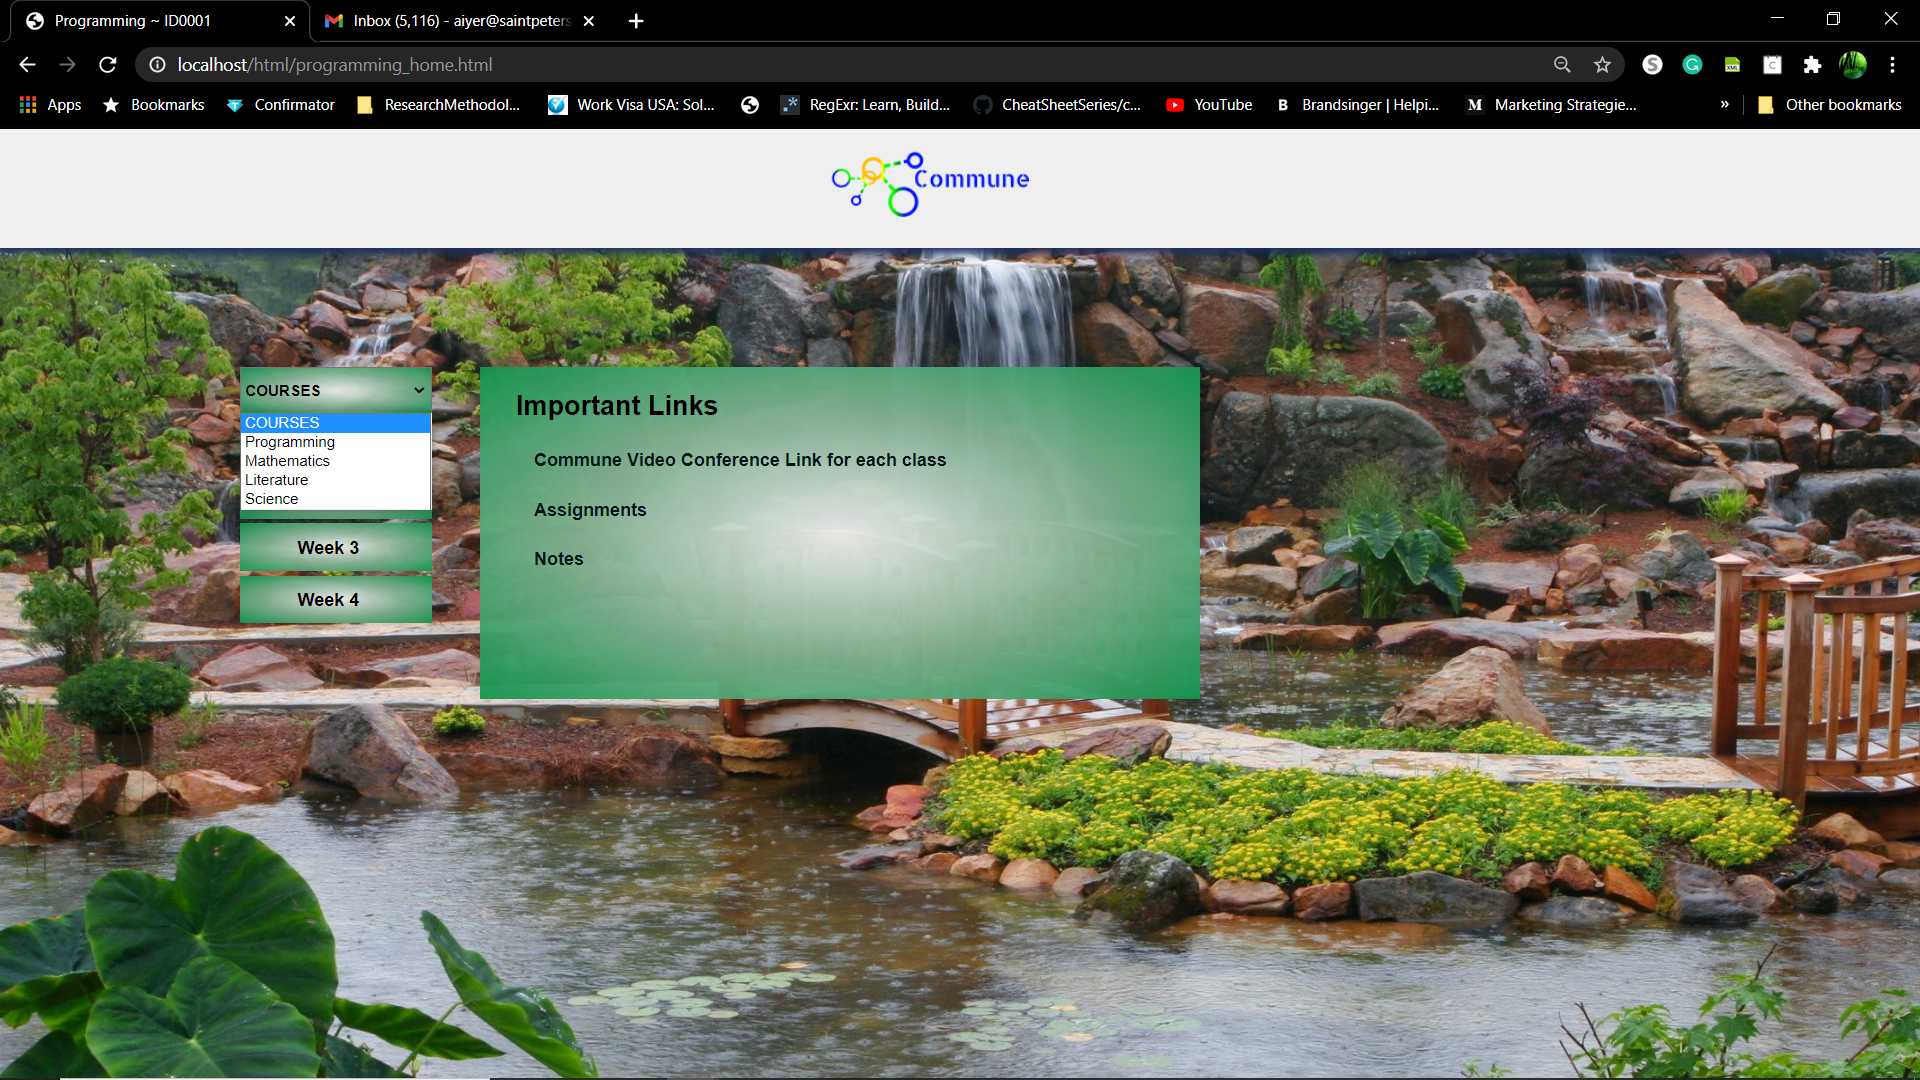Bookmark this page with star icon
The height and width of the screenshot is (1080, 1920).
click(1602, 65)
